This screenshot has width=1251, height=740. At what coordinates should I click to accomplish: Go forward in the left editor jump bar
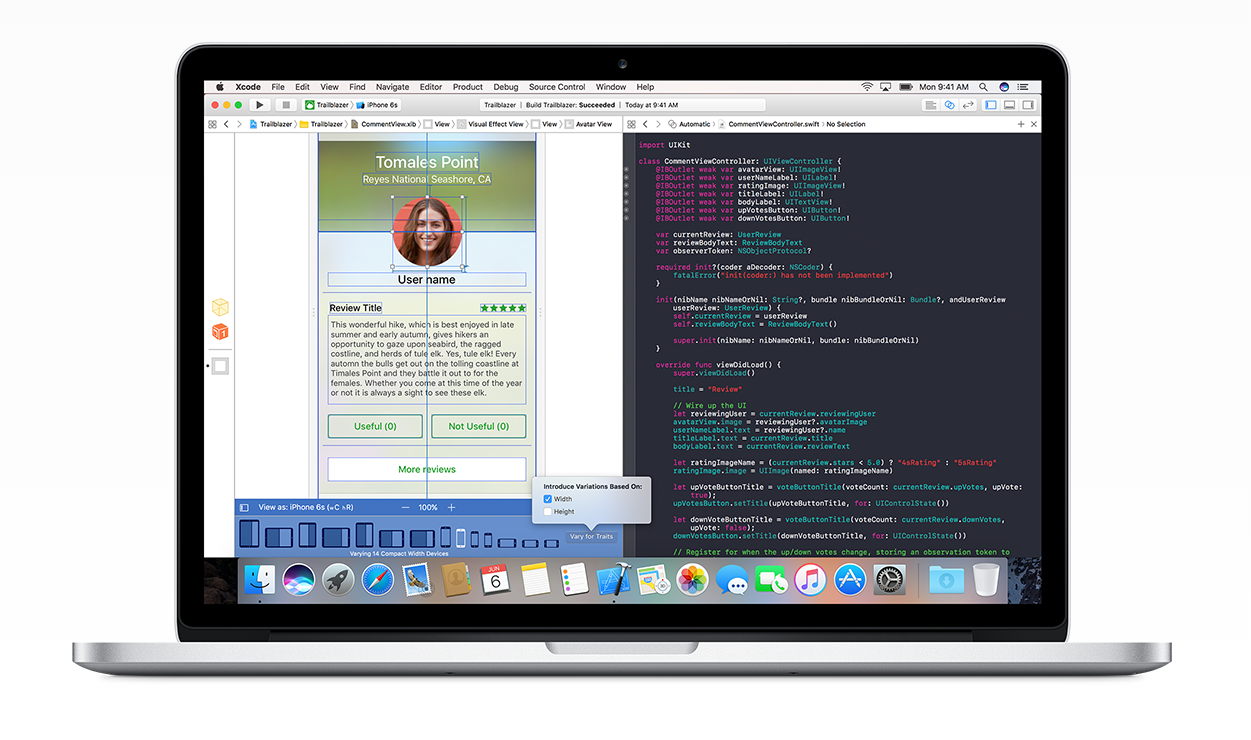[239, 124]
